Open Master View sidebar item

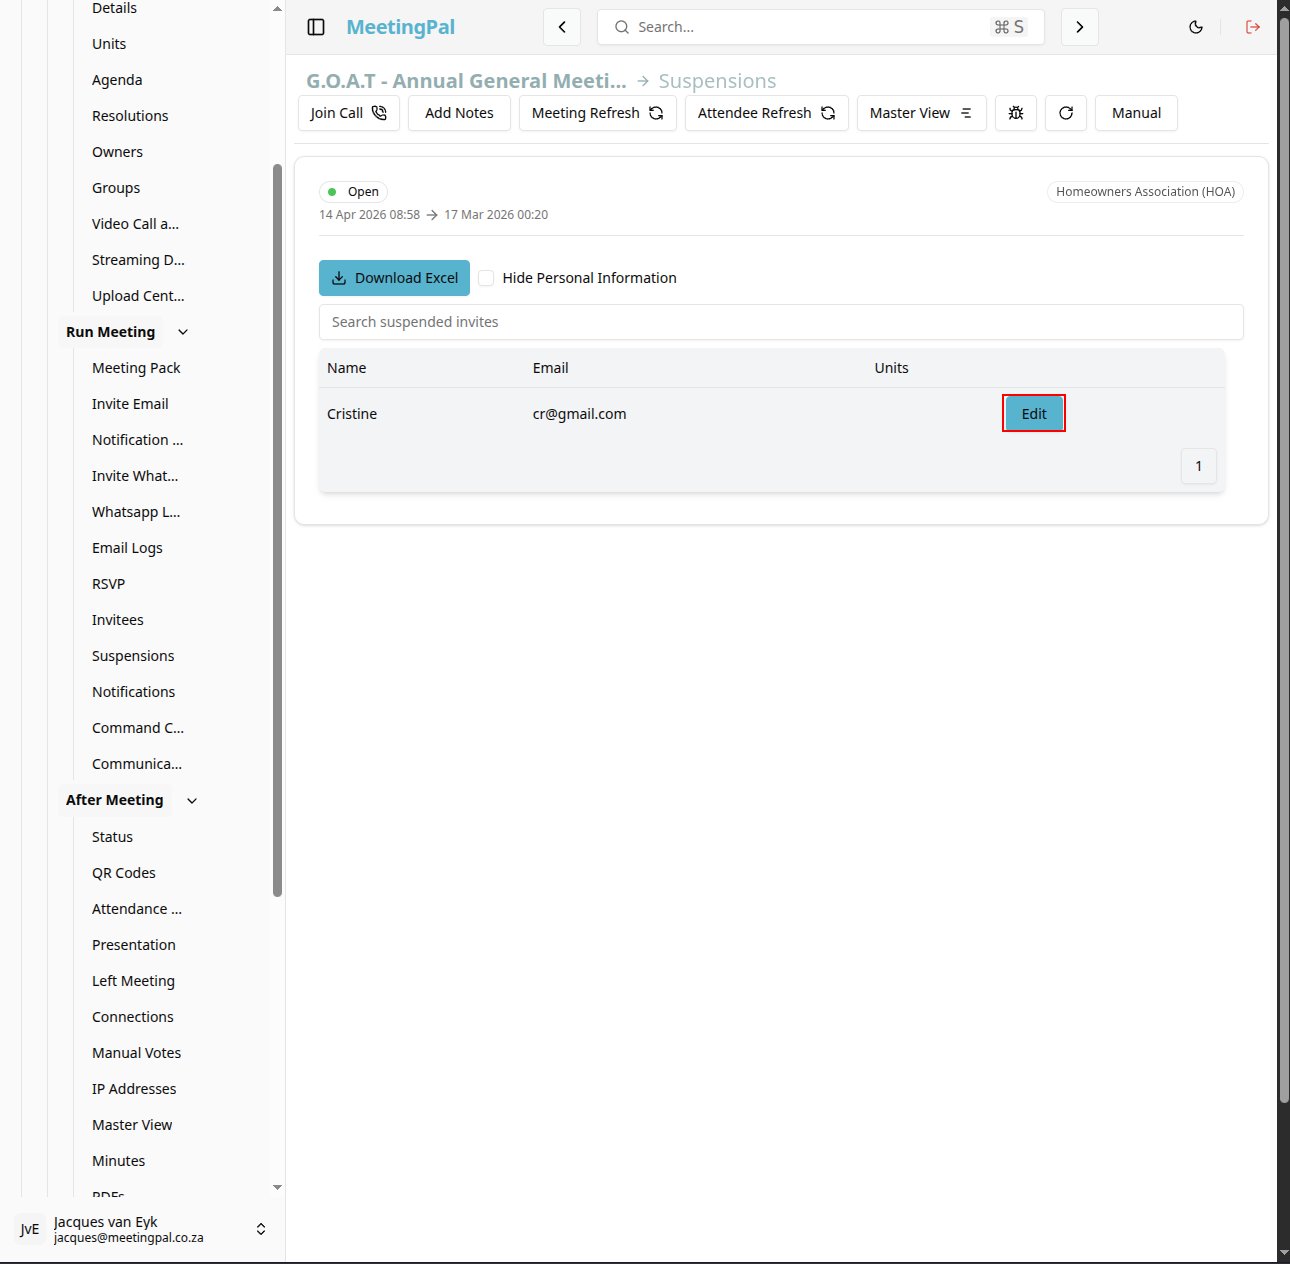point(132,1125)
